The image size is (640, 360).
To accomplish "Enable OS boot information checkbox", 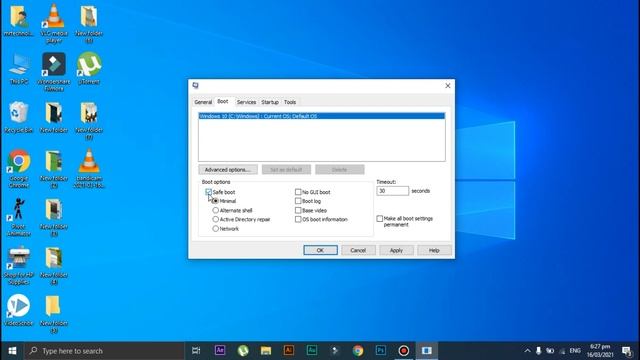I will pos(298,219).
